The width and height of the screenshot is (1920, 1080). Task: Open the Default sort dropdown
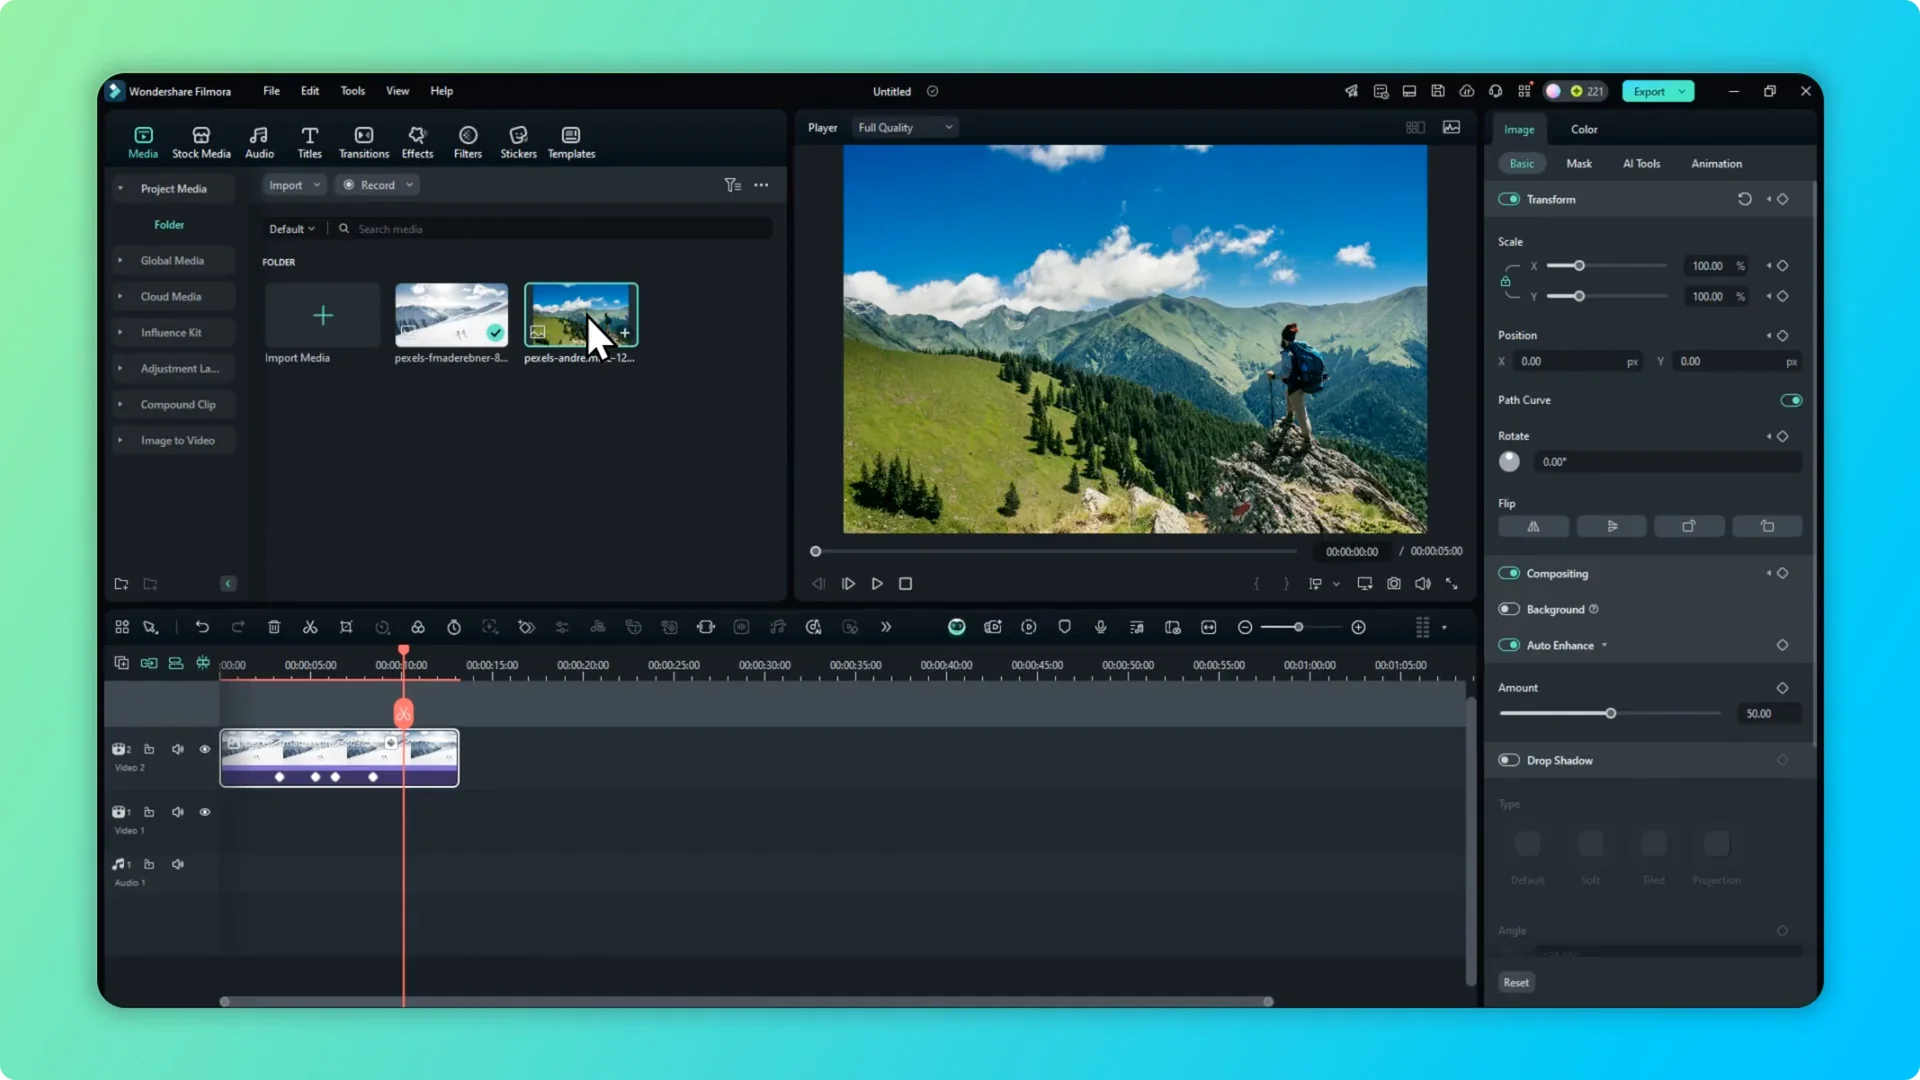[292, 229]
